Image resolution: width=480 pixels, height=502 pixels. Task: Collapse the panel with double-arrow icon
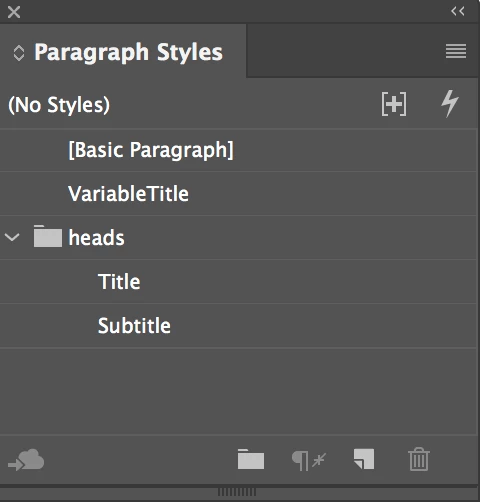(458, 11)
